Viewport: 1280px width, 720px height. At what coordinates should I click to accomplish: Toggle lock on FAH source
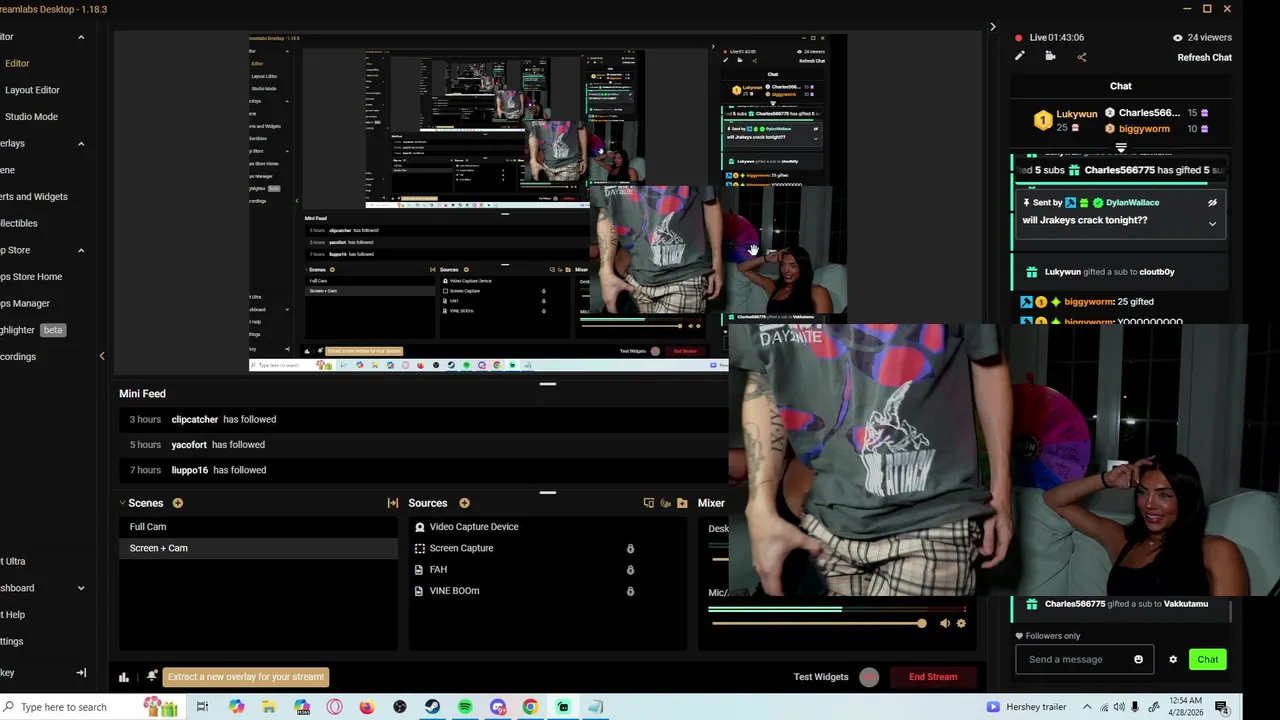pos(630,570)
